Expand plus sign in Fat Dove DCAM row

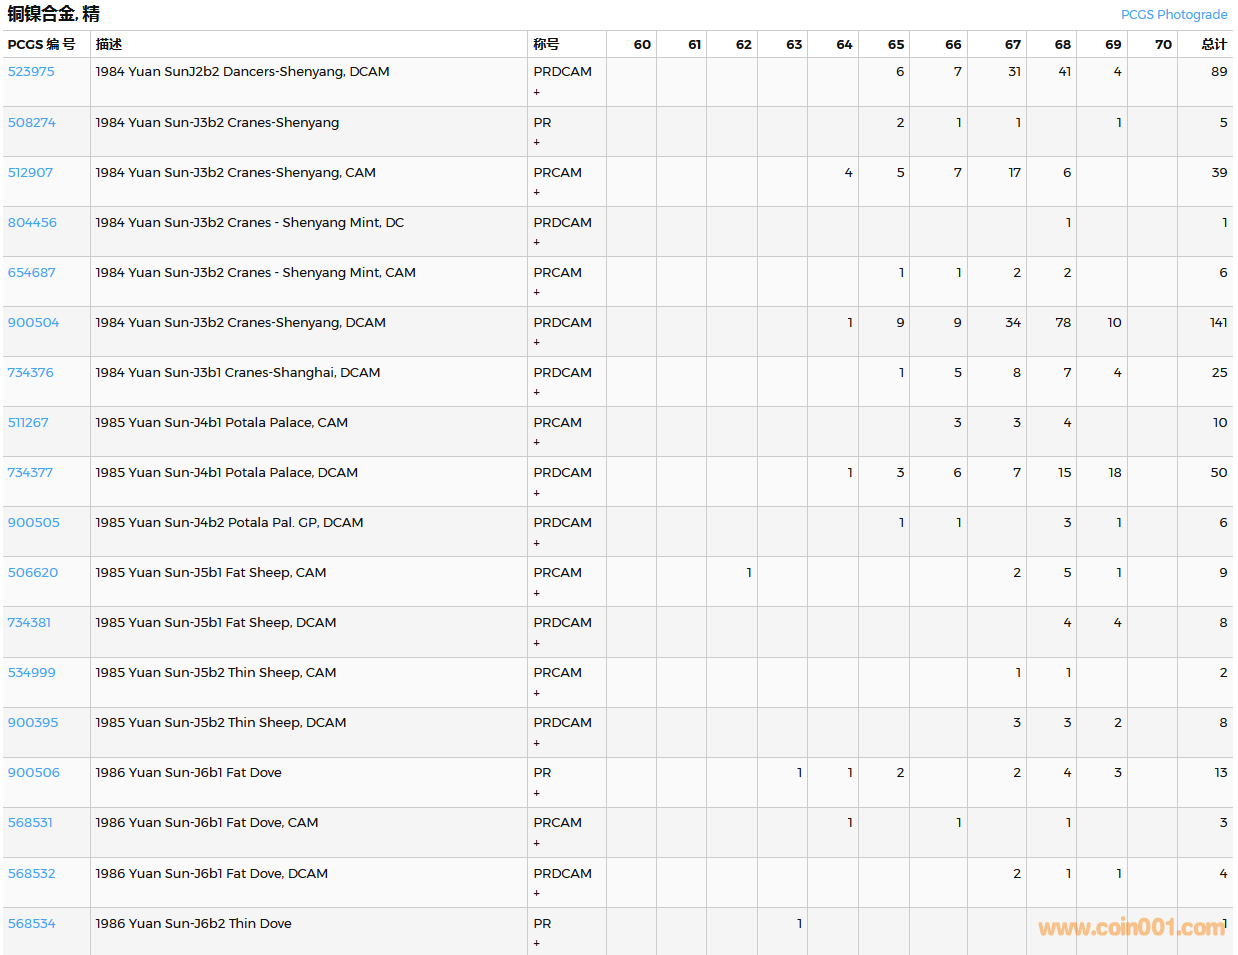[x=537, y=893]
